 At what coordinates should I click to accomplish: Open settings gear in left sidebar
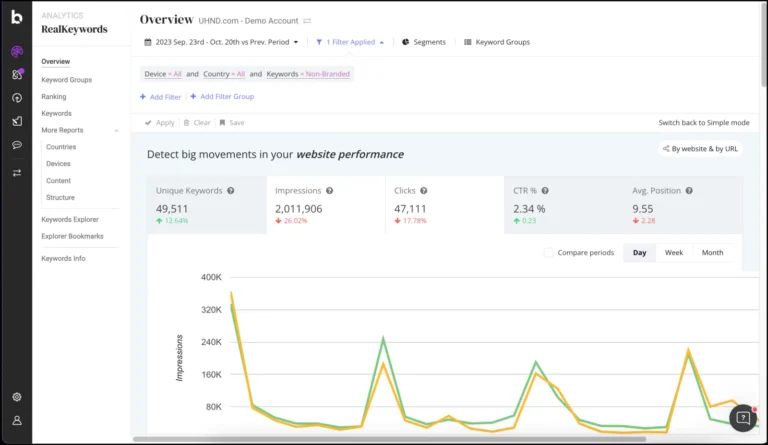[17, 397]
